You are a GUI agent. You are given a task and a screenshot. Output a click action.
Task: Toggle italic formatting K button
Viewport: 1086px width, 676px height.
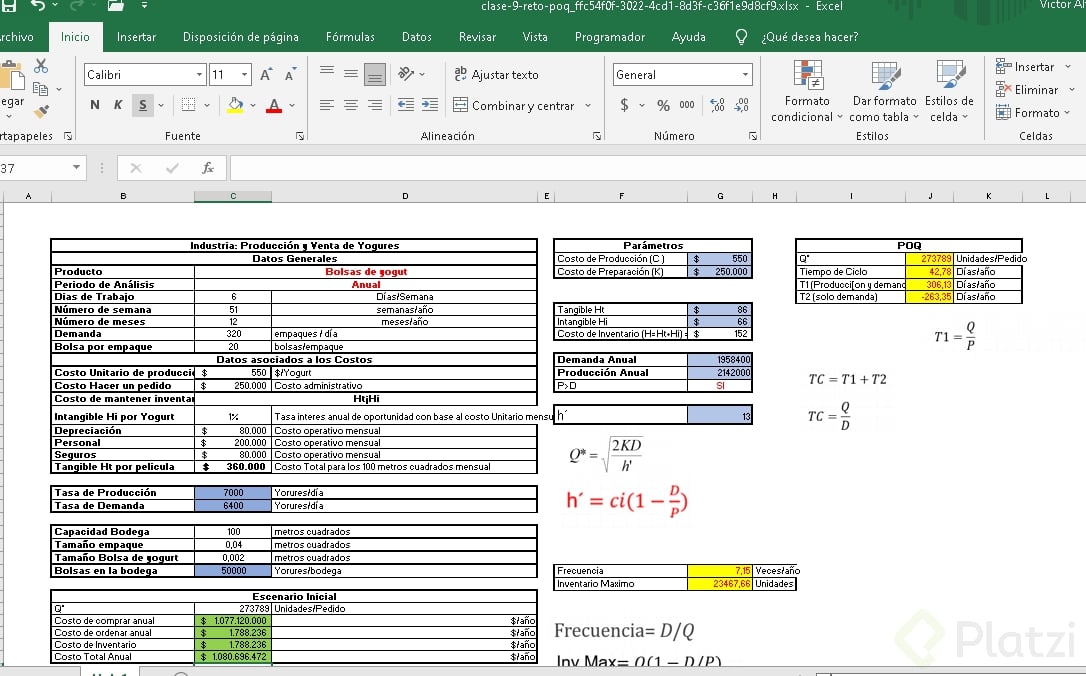click(118, 105)
